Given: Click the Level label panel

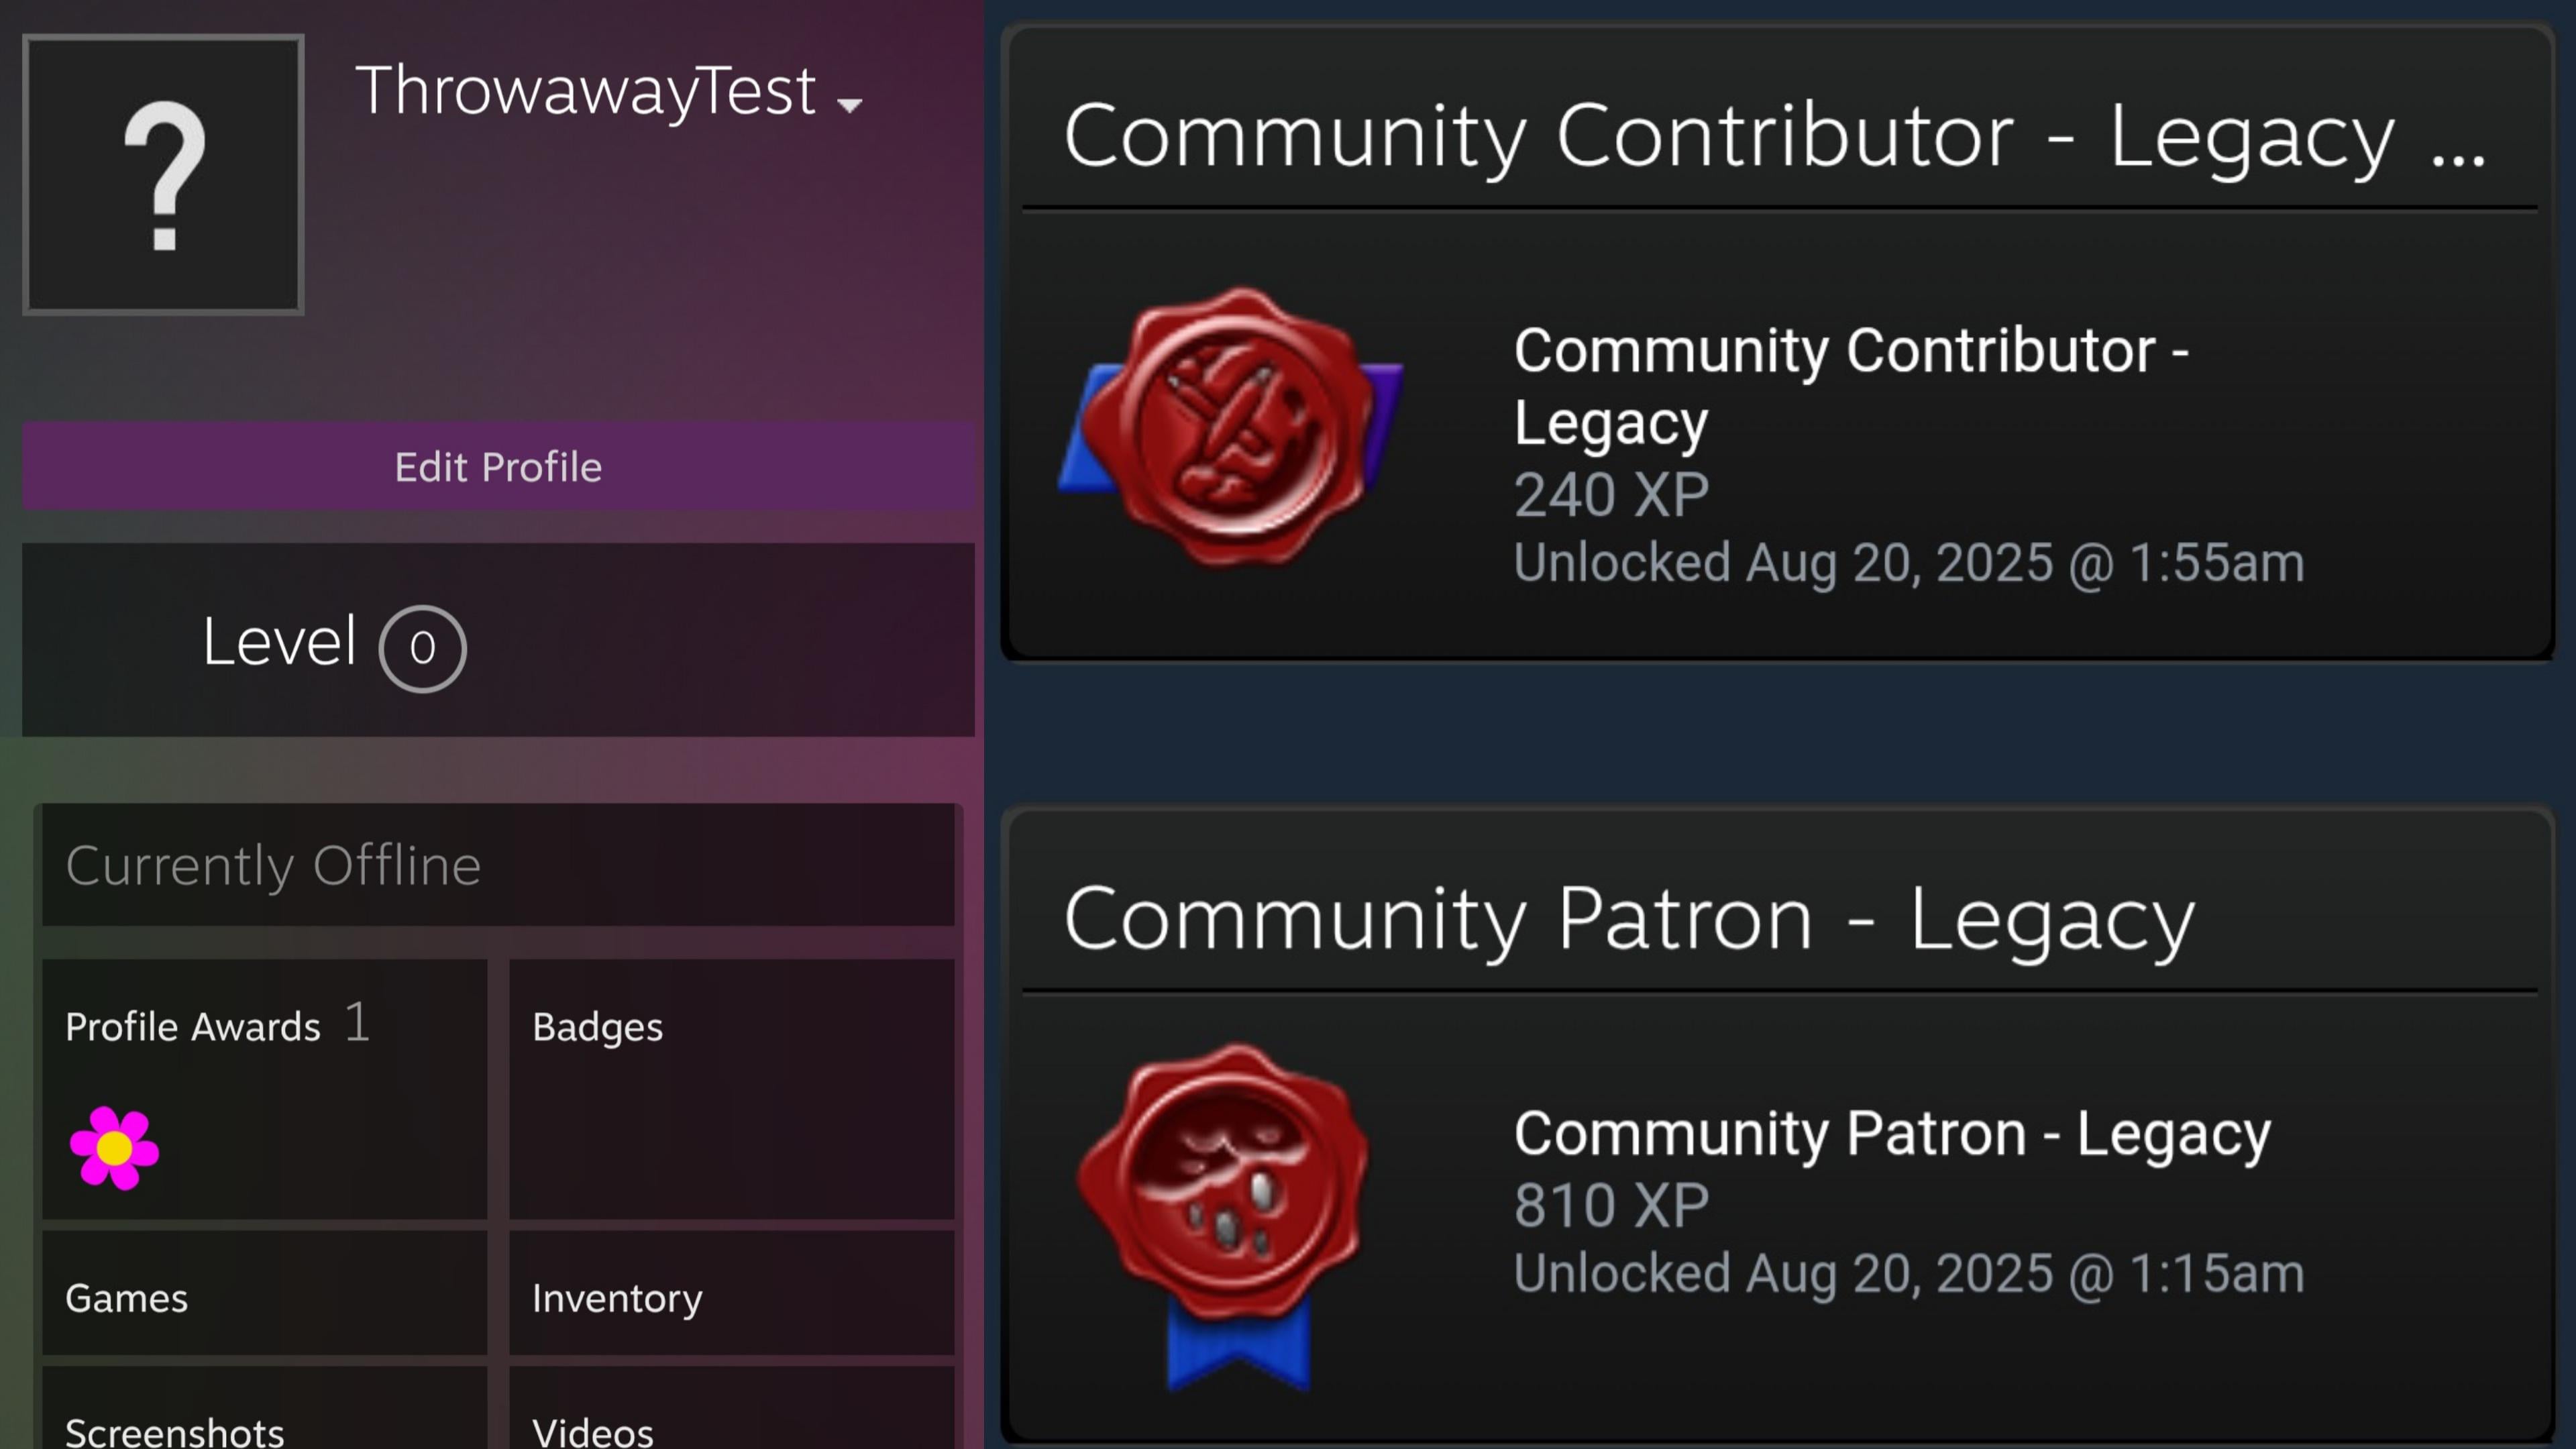Looking at the screenshot, I should click(279, 642).
